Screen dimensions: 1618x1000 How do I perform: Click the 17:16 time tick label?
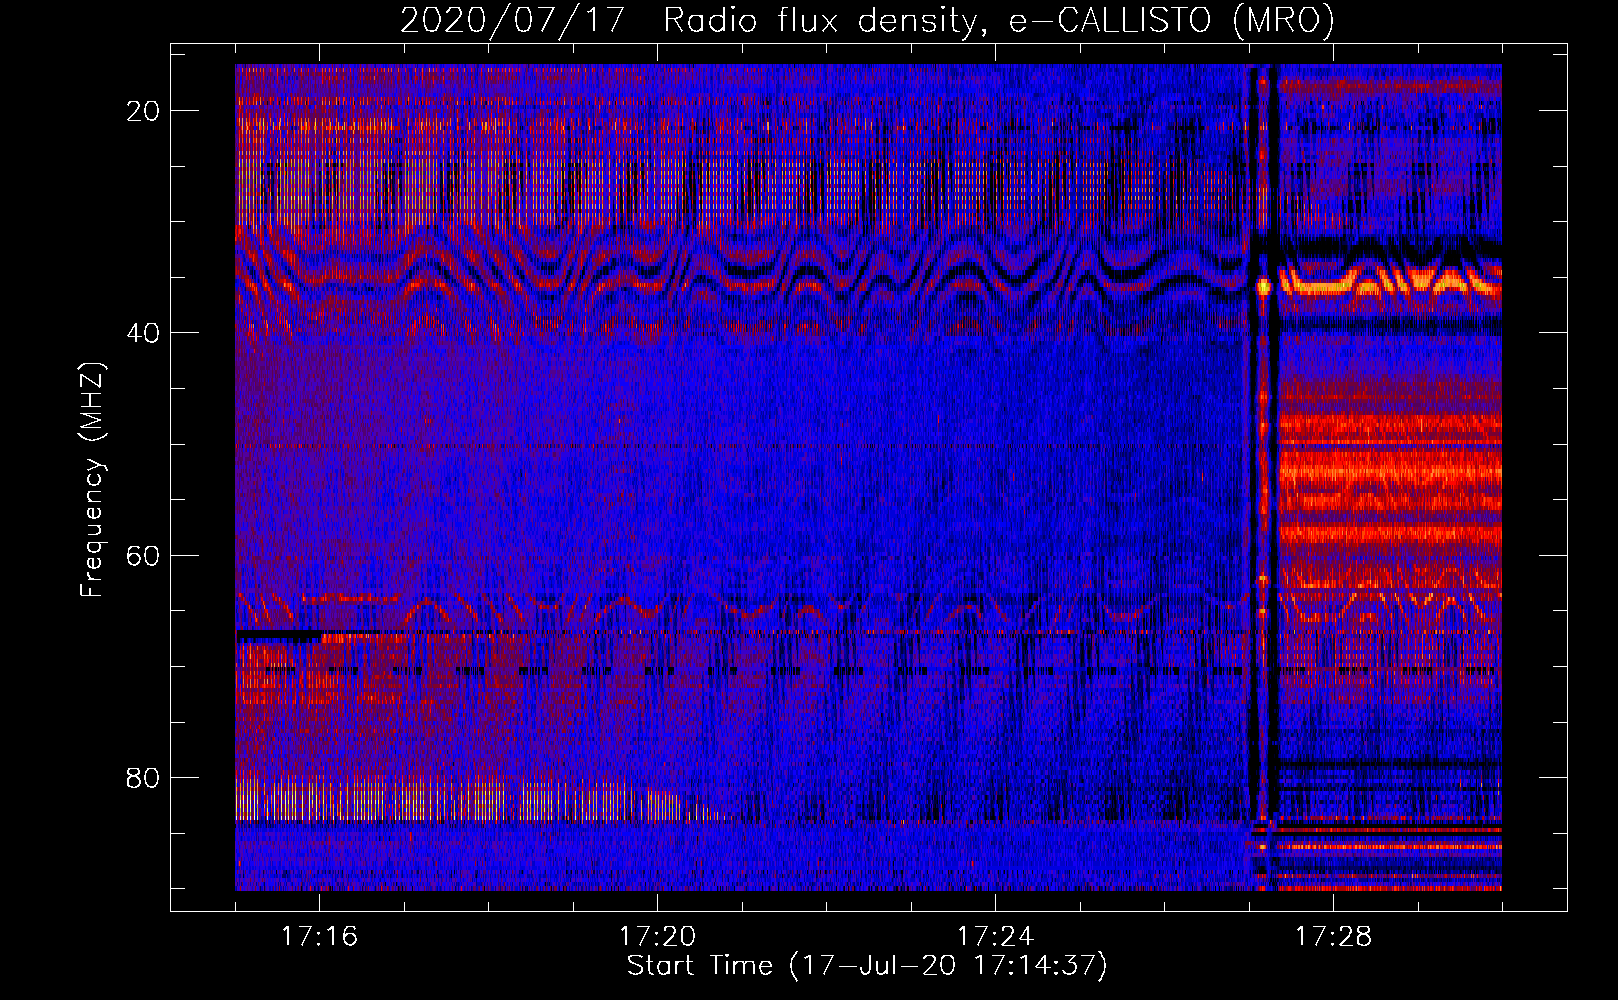pos(319,936)
